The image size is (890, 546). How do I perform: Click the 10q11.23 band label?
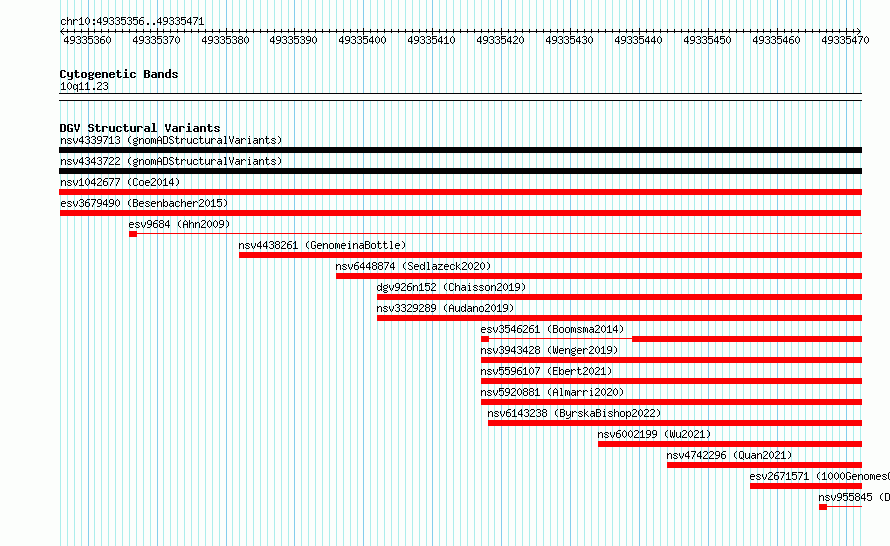[x=84, y=86]
